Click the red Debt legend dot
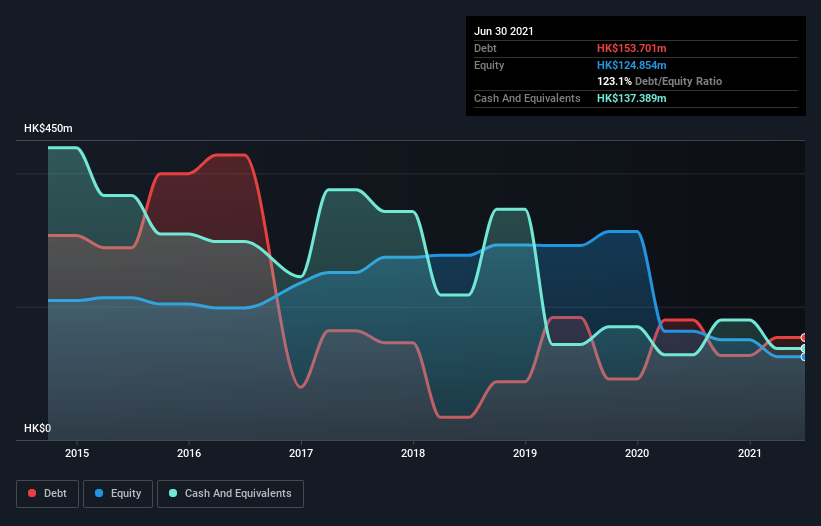The width and height of the screenshot is (821, 526). [x=32, y=493]
